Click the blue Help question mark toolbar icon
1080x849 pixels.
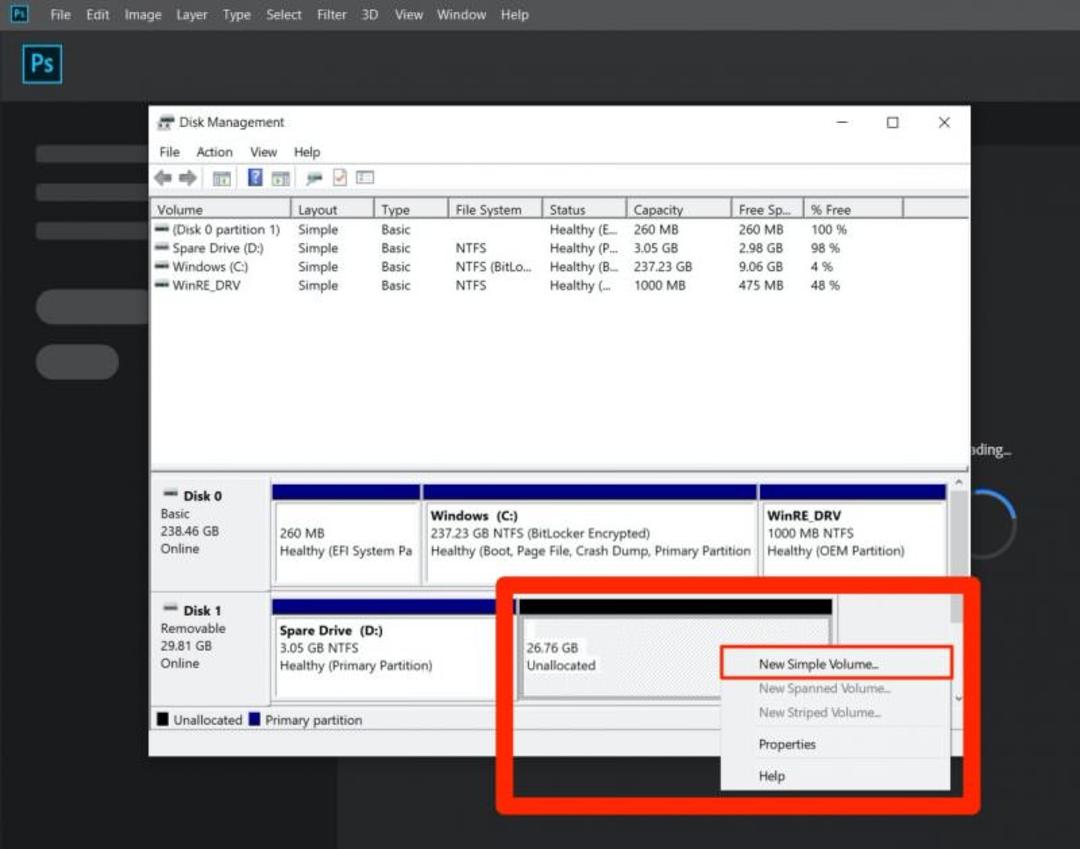(255, 178)
